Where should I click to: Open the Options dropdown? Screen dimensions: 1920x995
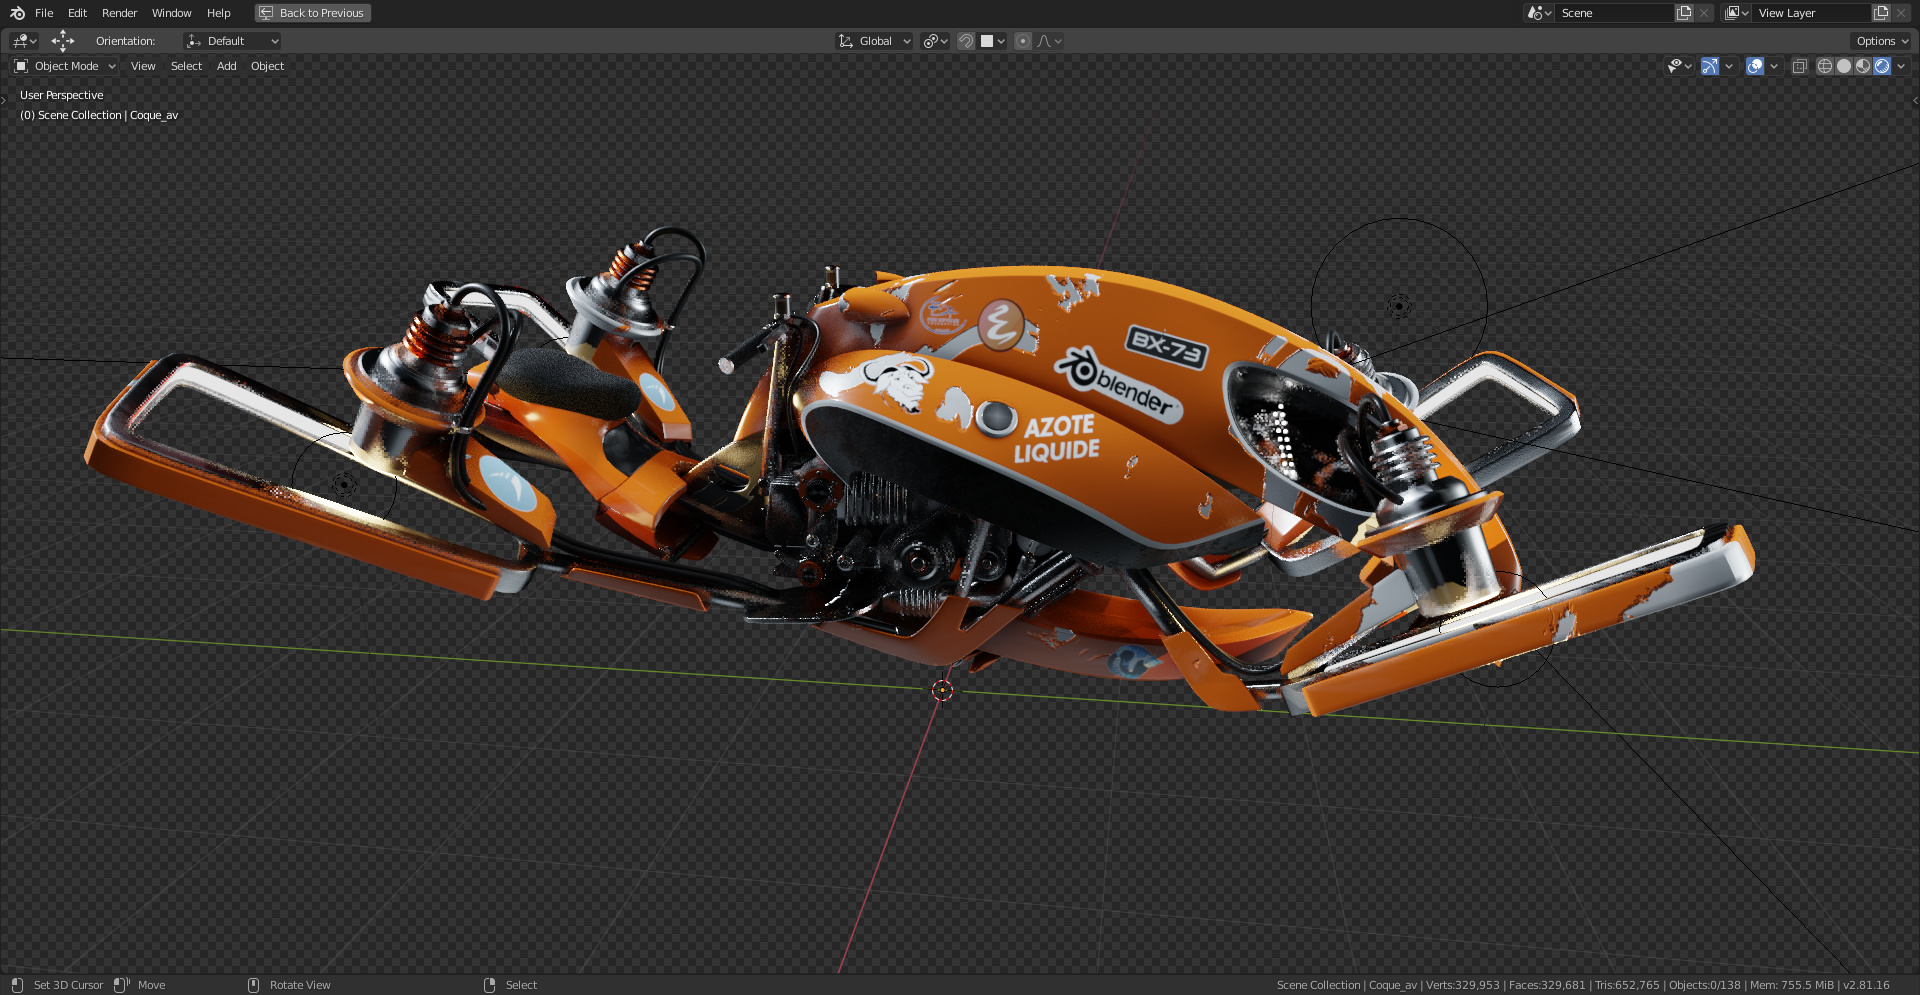pyautogui.click(x=1882, y=41)
